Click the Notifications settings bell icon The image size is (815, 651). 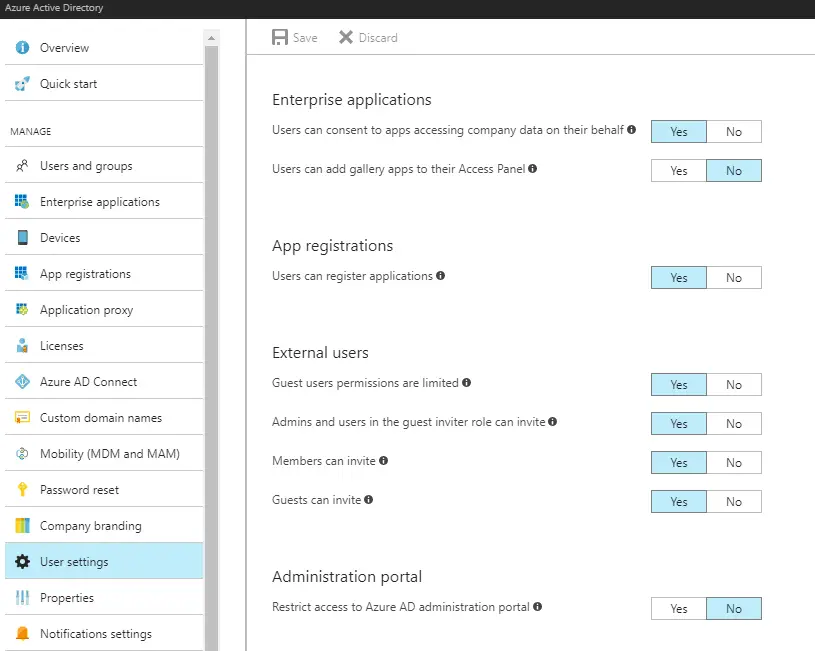[x=22, y=633]
